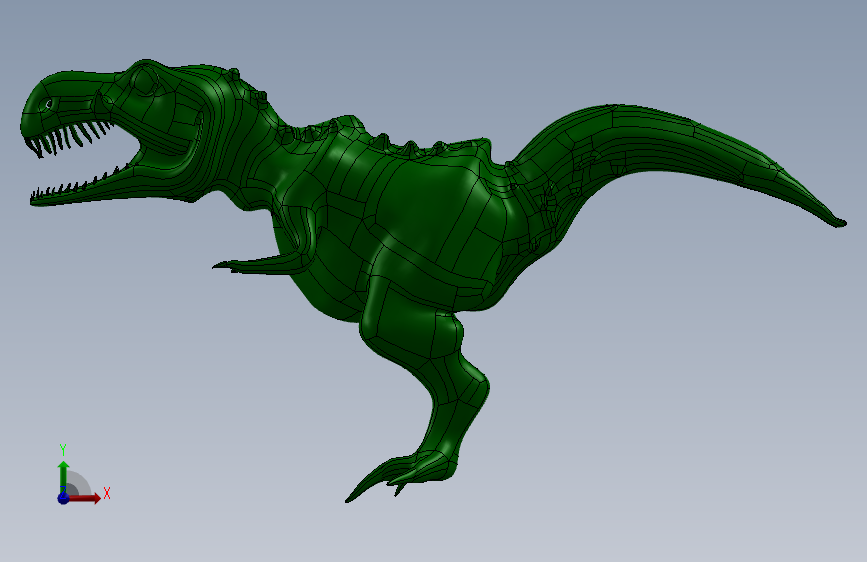Click the red X axis arrow of the triad
The width and height of the screenshot is (867, 562).
point(84,498)
